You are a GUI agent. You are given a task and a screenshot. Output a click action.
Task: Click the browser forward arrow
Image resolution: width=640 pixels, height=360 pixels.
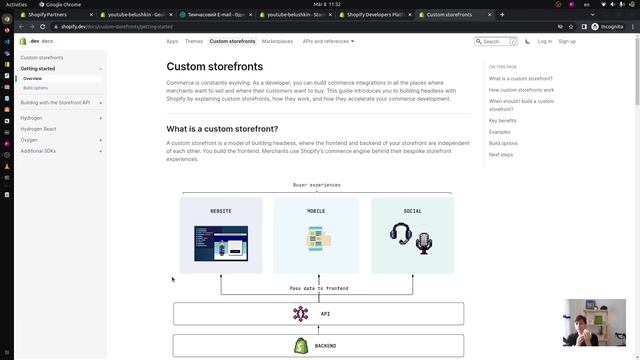pos(32,27)
